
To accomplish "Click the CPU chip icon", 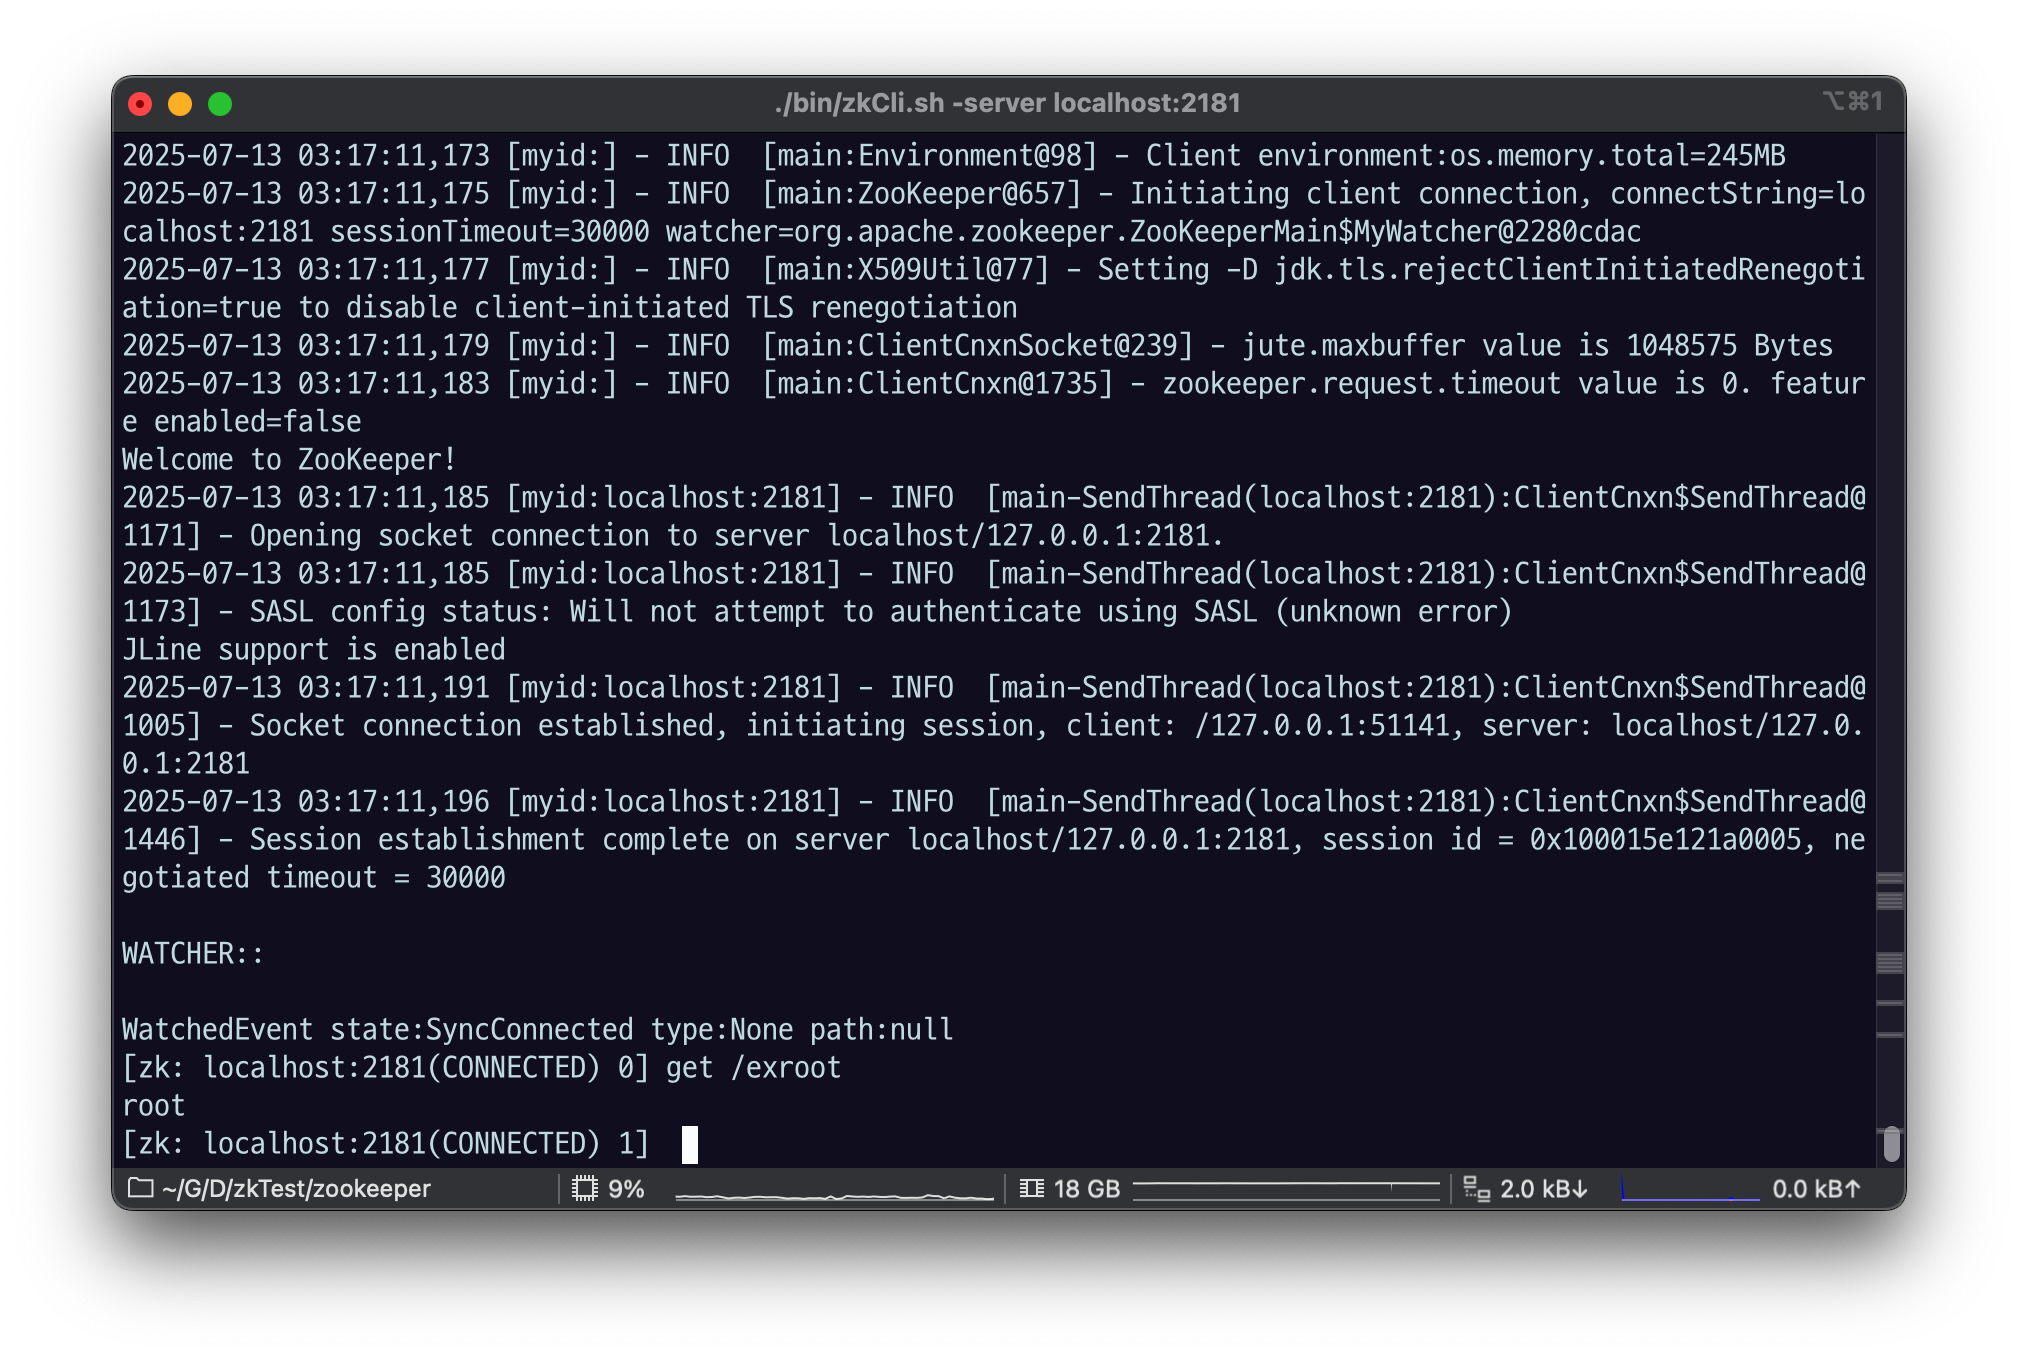I will tap(584, 1188).
